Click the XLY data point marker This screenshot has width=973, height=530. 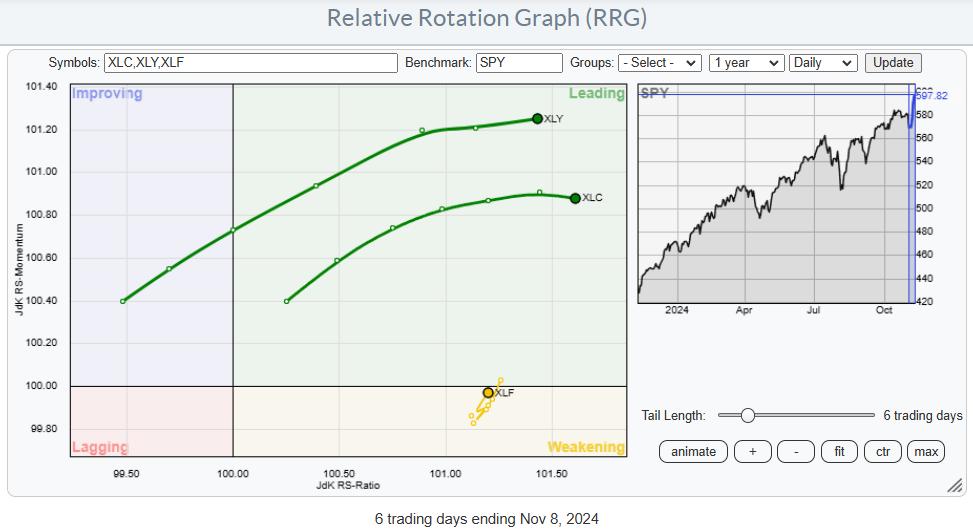(x=537, y=118)
